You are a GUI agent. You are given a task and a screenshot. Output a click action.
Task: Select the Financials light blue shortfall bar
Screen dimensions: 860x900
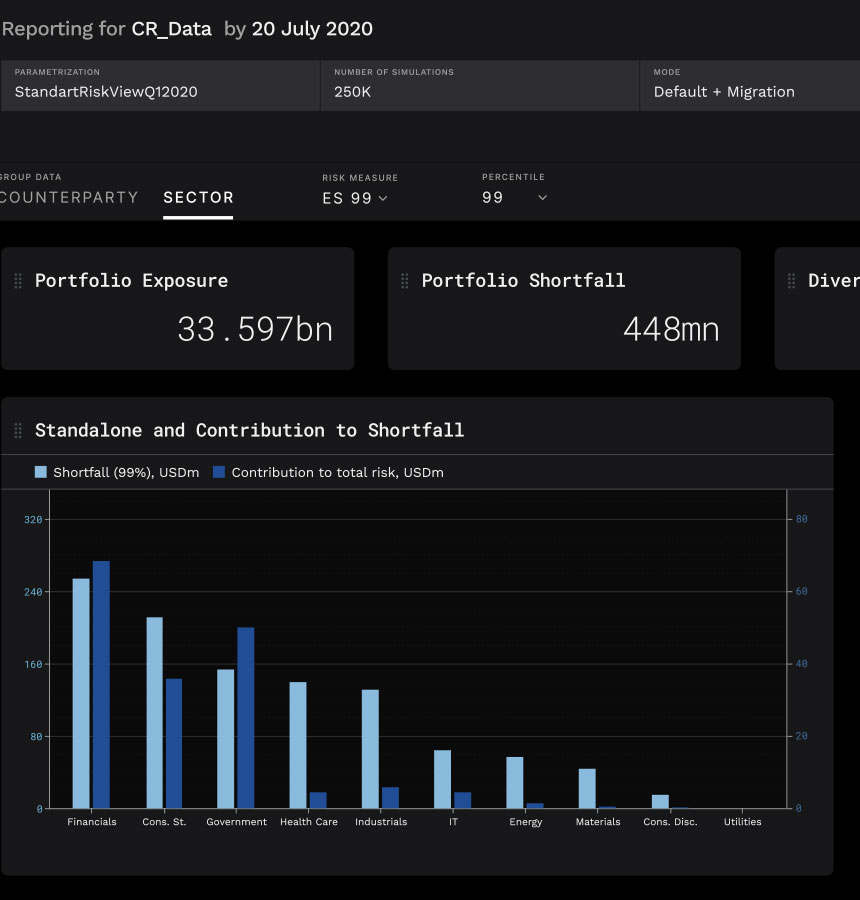(x=81, y=693)
